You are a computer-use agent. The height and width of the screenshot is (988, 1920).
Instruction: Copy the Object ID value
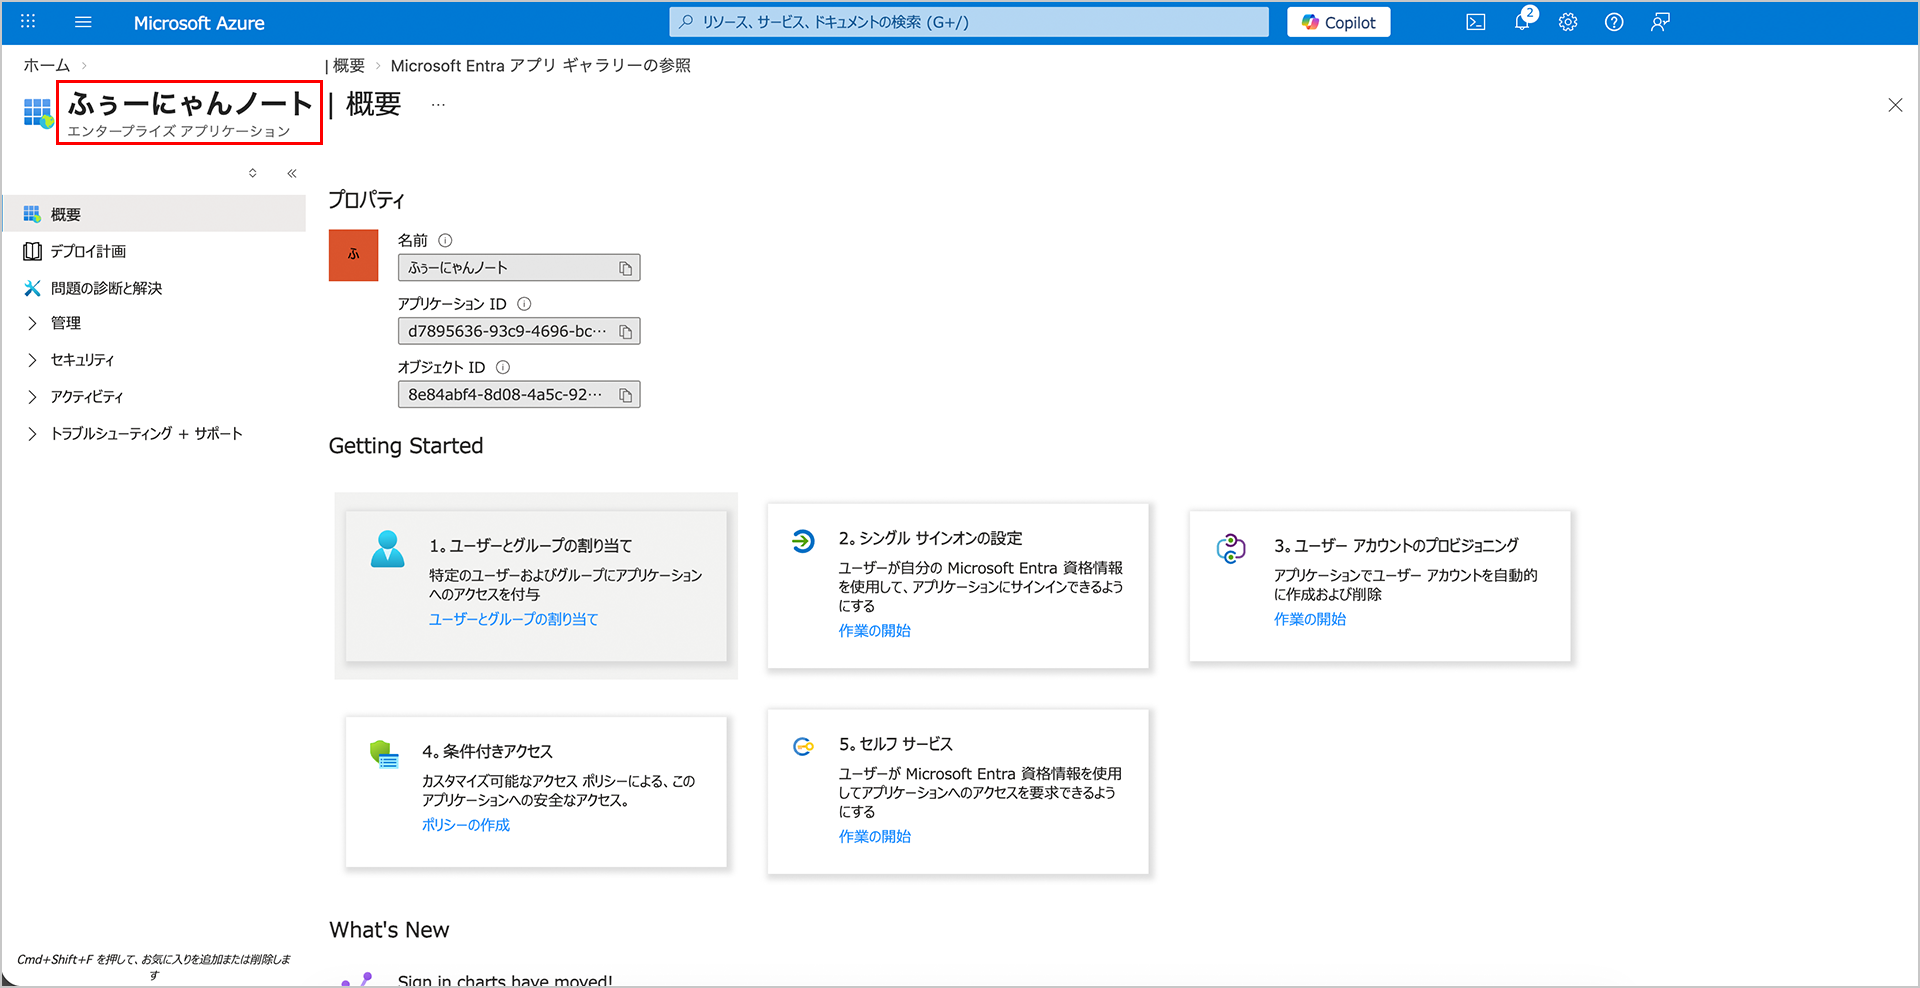click(x=625, y=395)
